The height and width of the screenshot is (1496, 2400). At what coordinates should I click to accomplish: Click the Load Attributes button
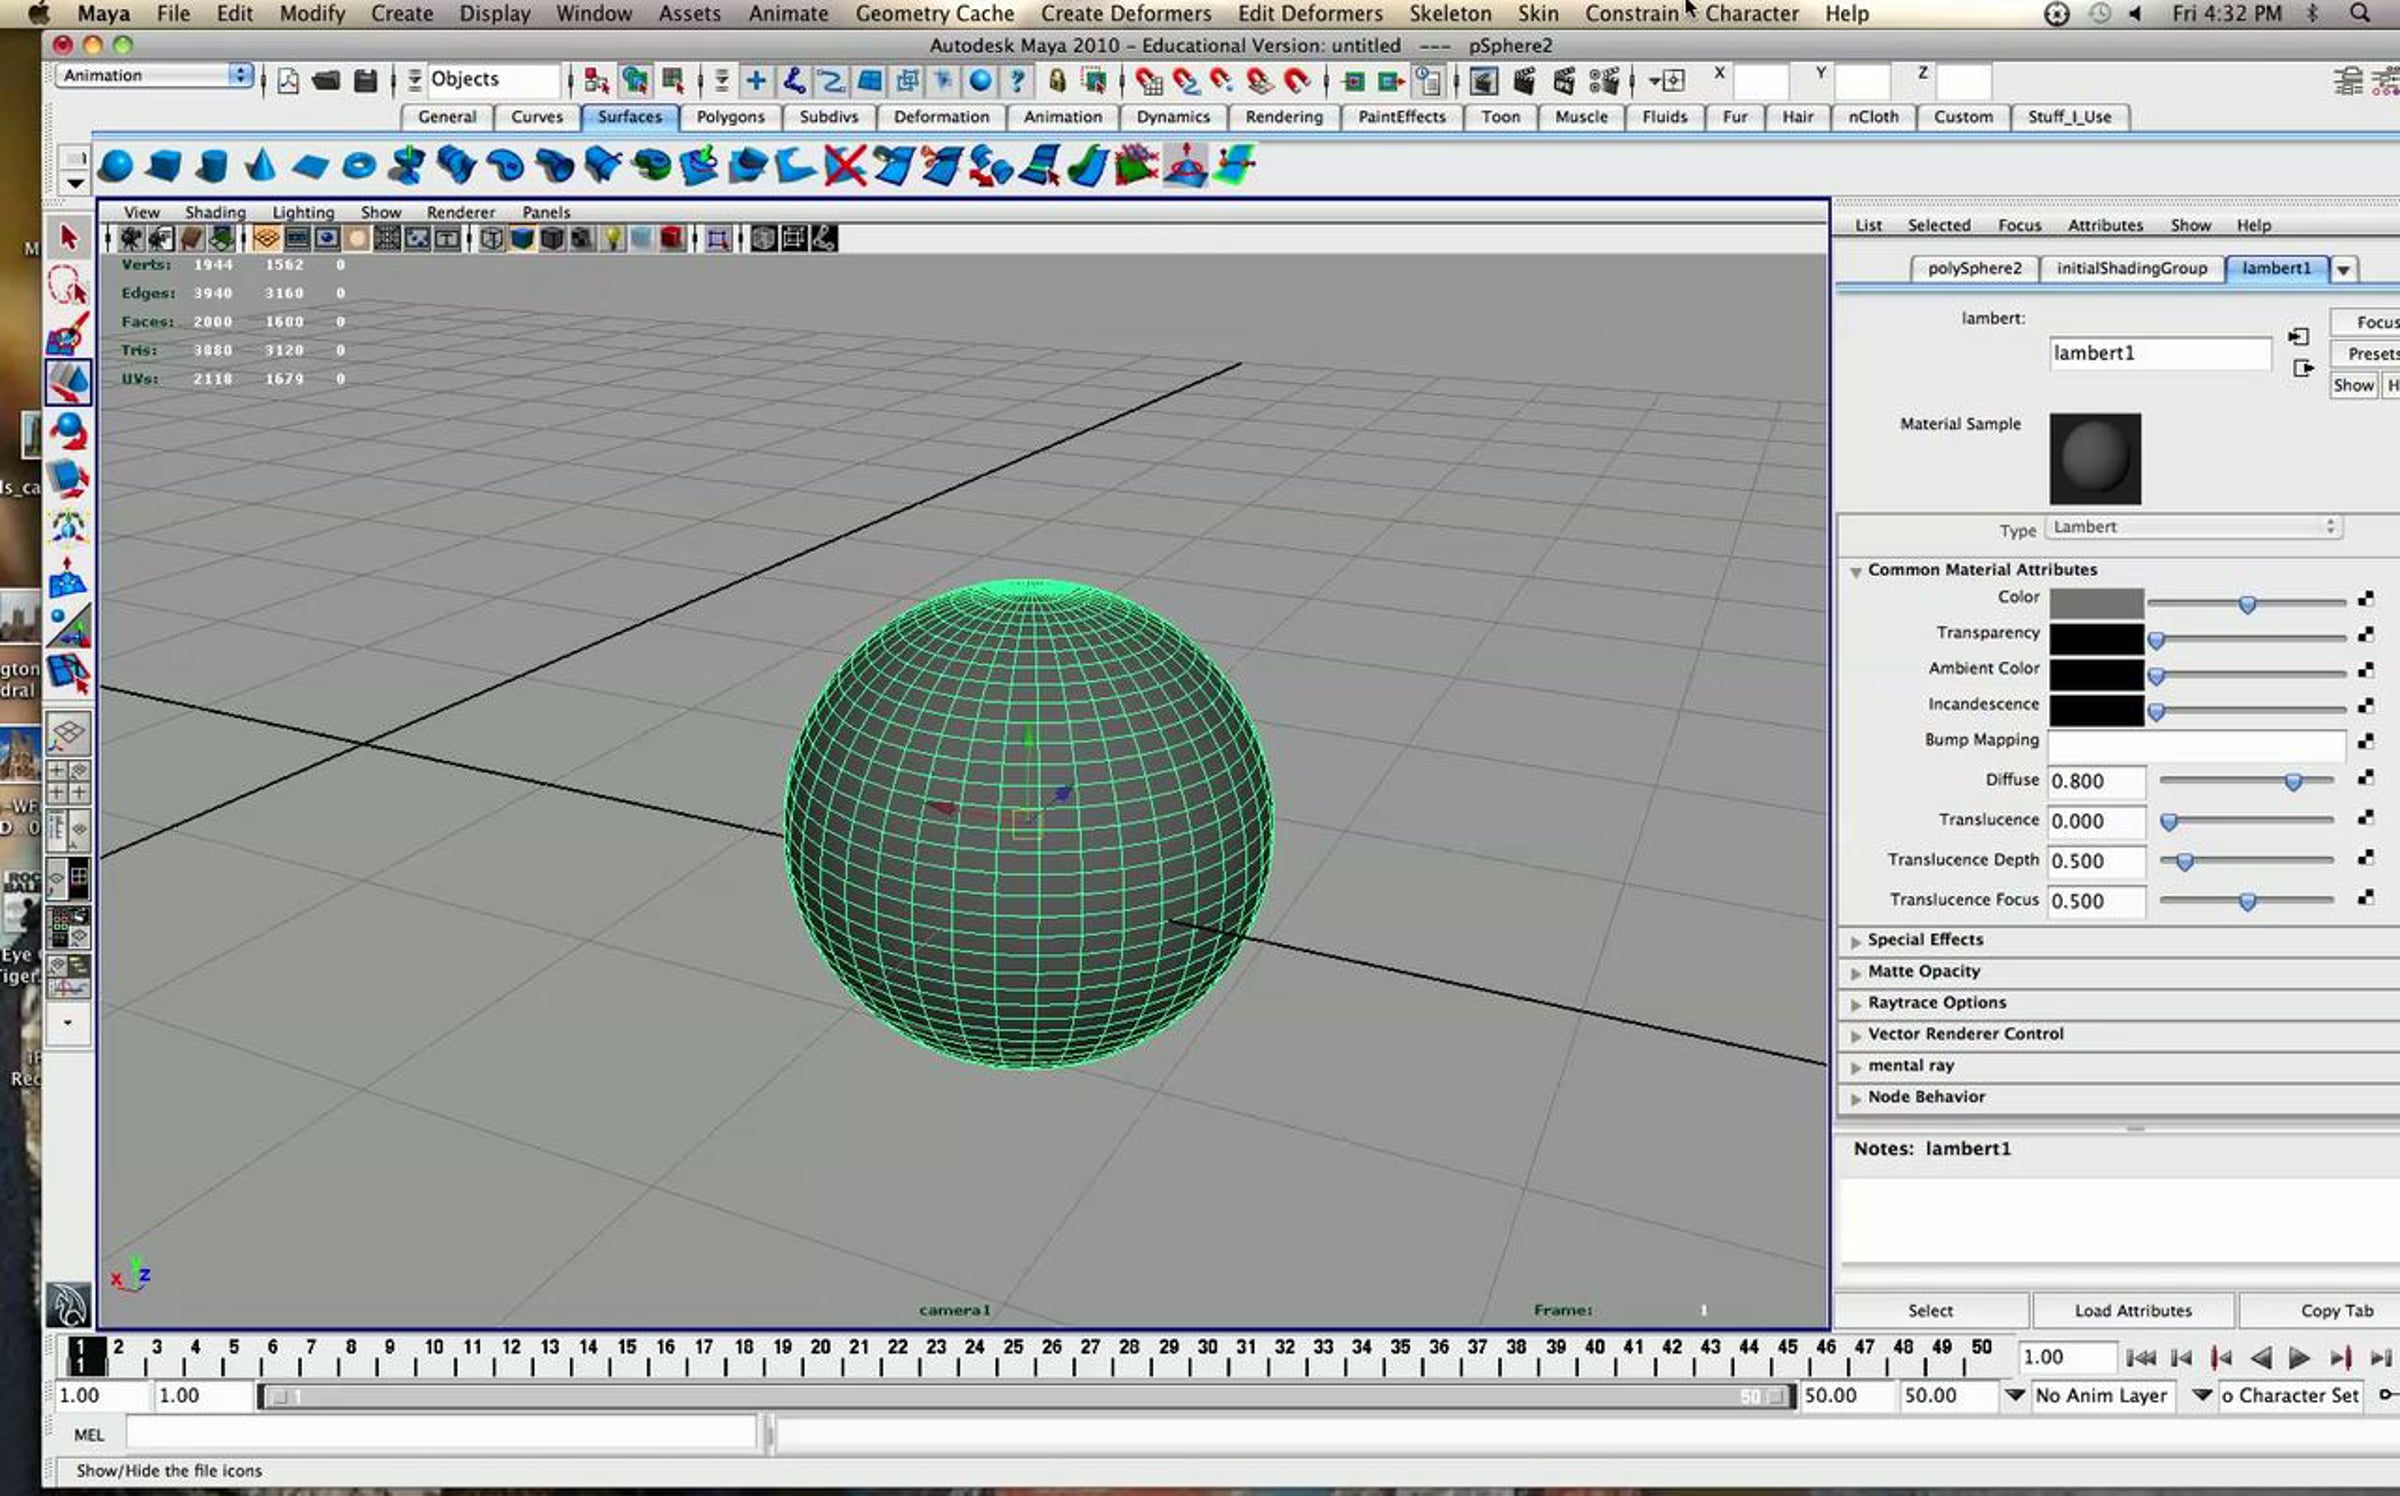pos(2132,1310)
